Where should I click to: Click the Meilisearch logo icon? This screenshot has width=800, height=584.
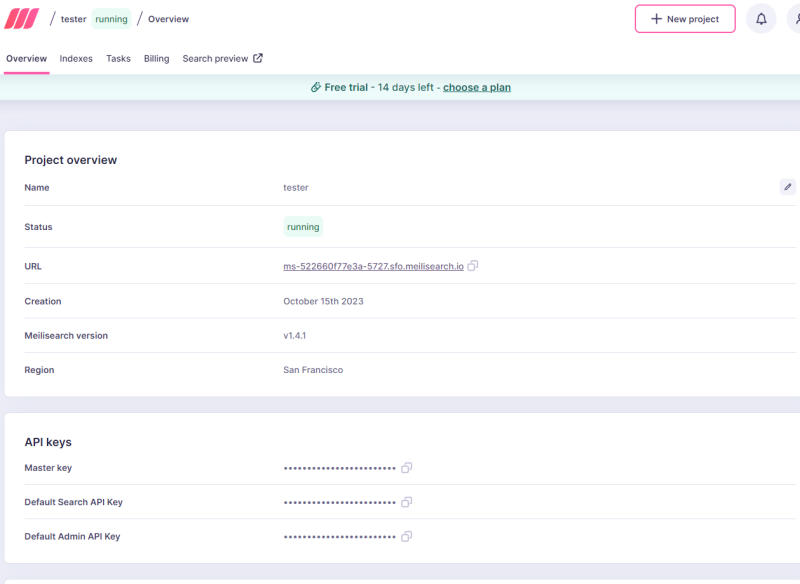coord(21,19)
